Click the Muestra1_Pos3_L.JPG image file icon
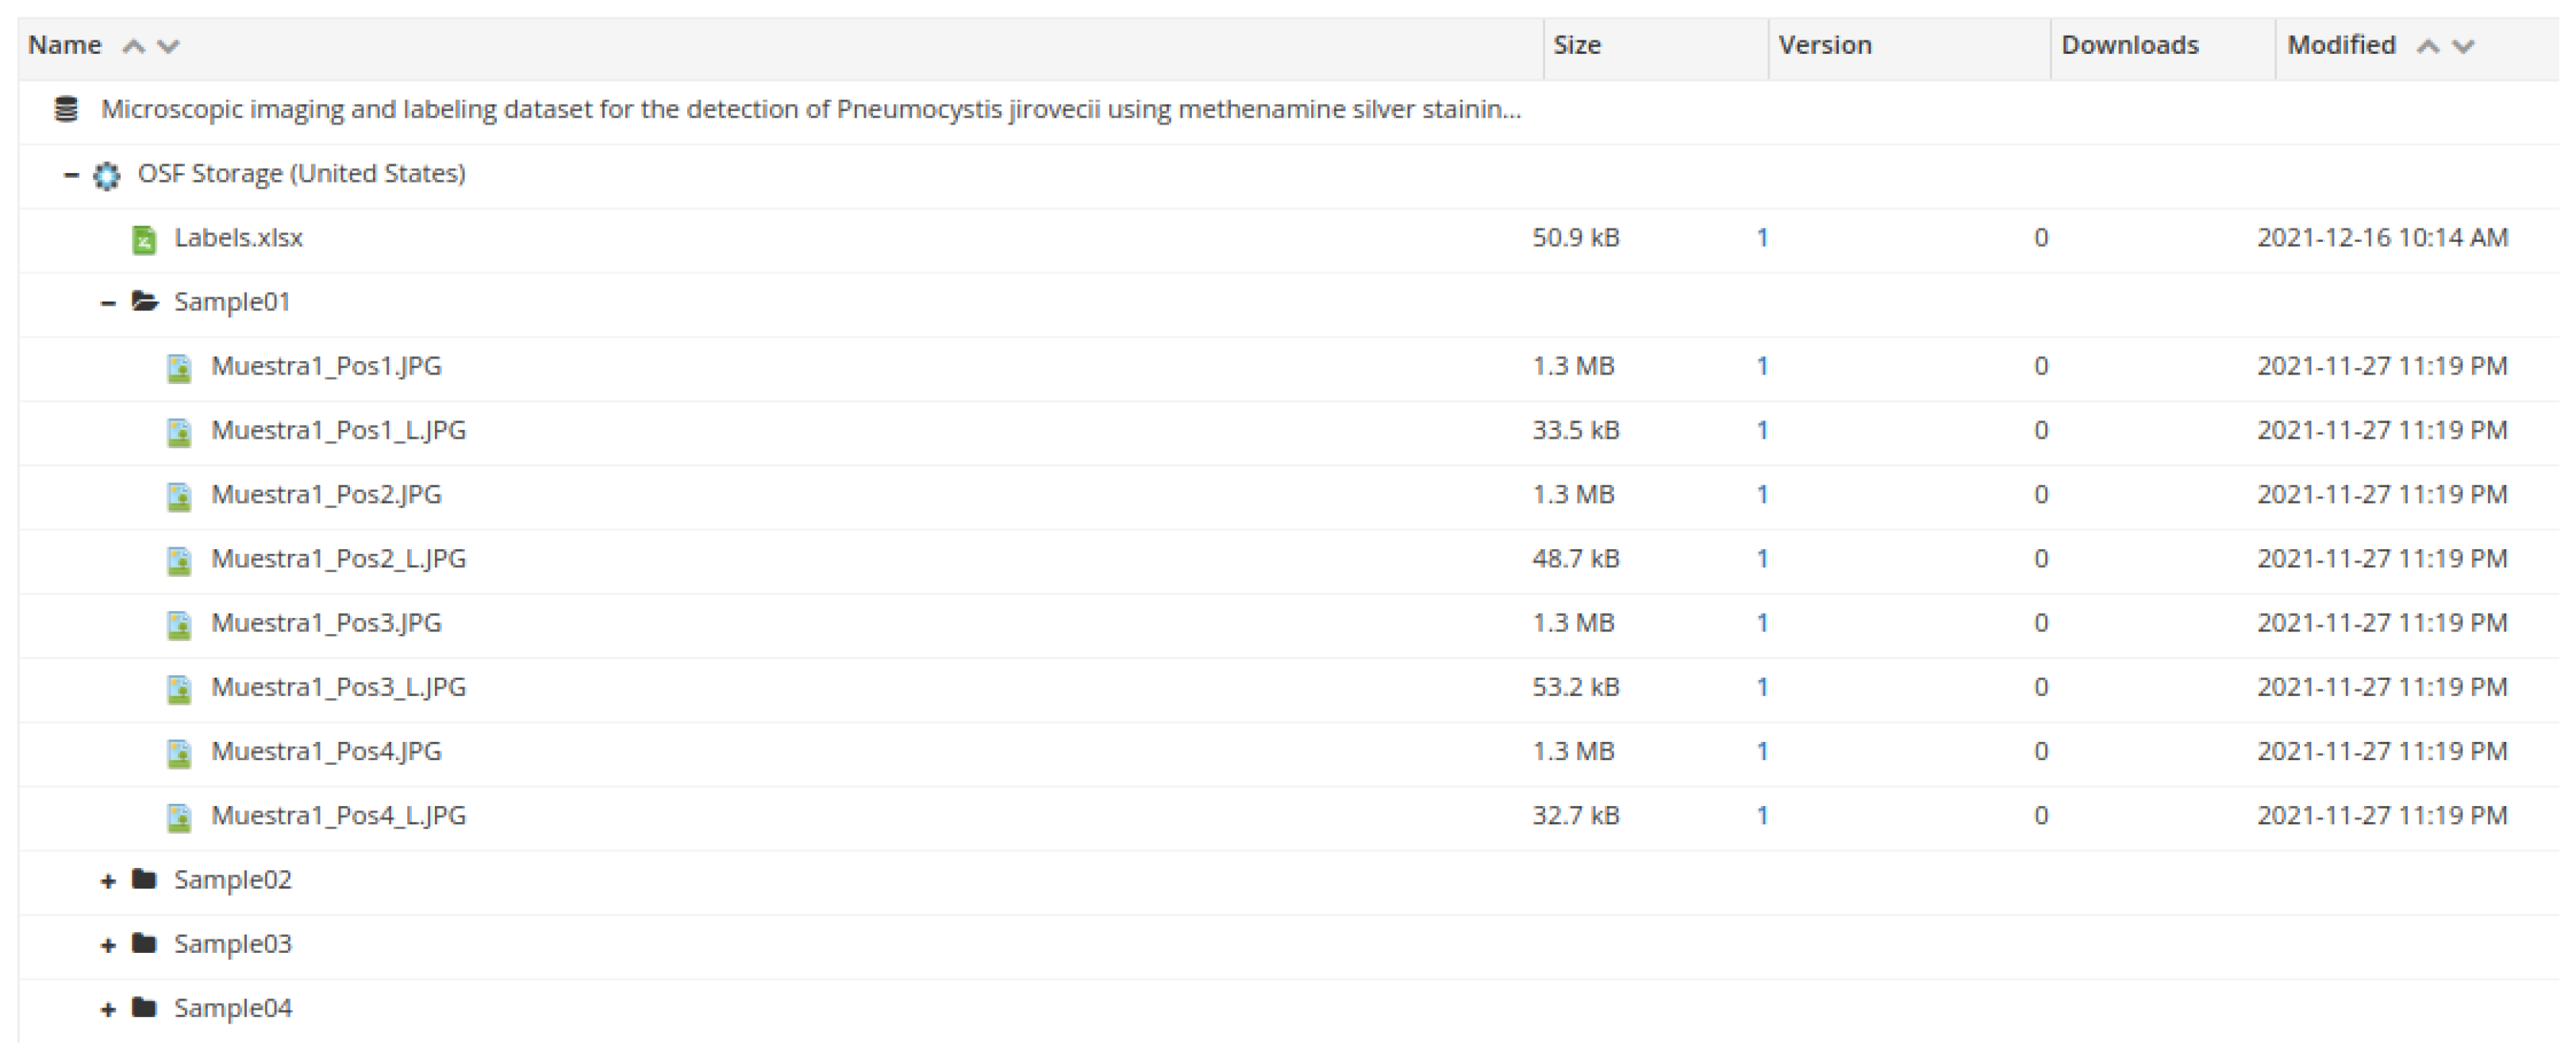This screenshot has height=1064, width=2576. point(179,689)
